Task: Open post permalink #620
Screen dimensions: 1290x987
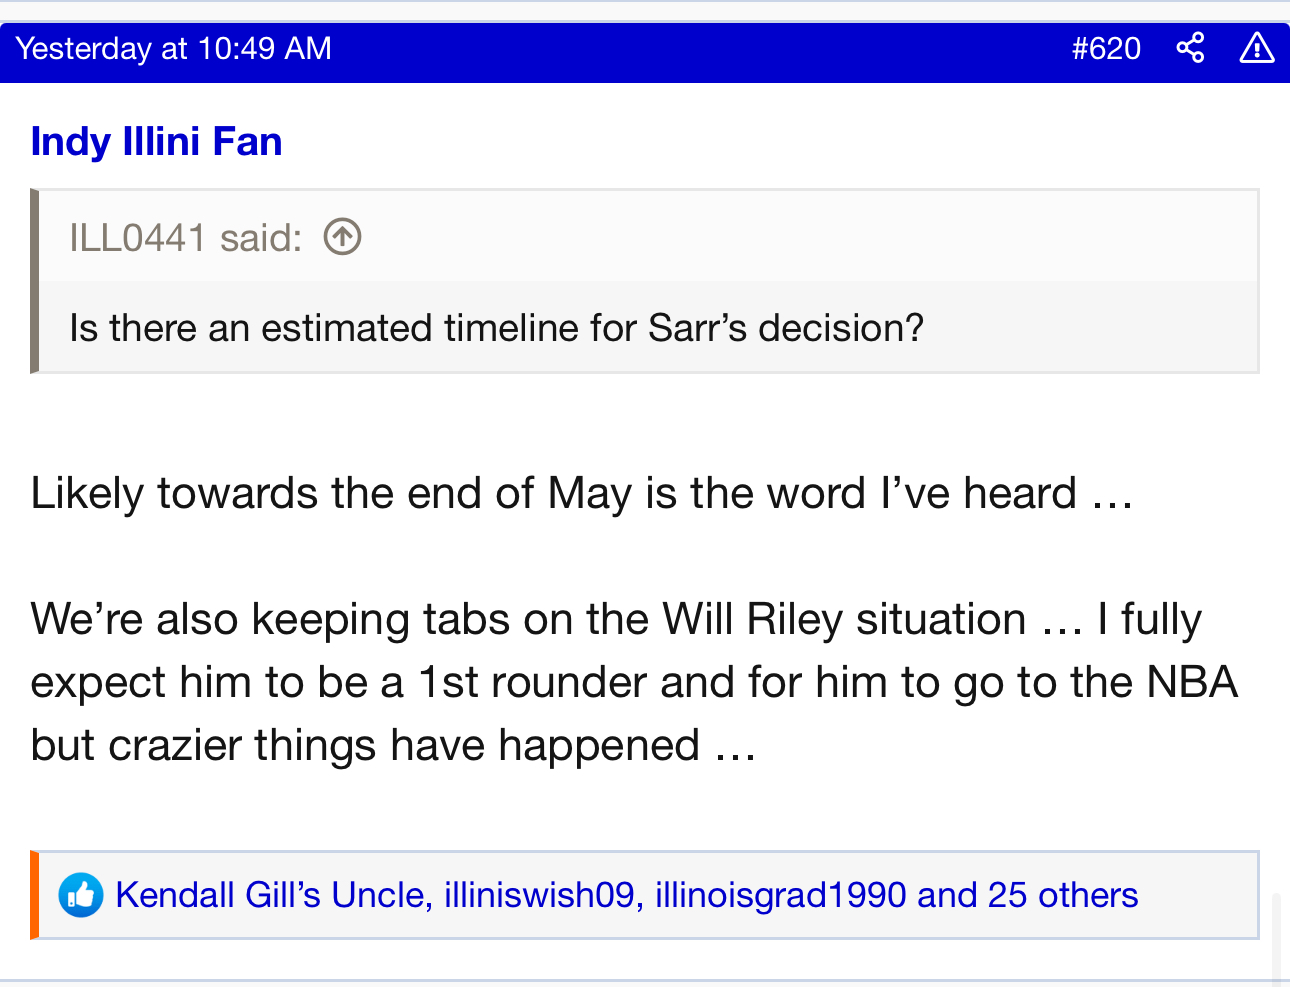Action: 1106,48
